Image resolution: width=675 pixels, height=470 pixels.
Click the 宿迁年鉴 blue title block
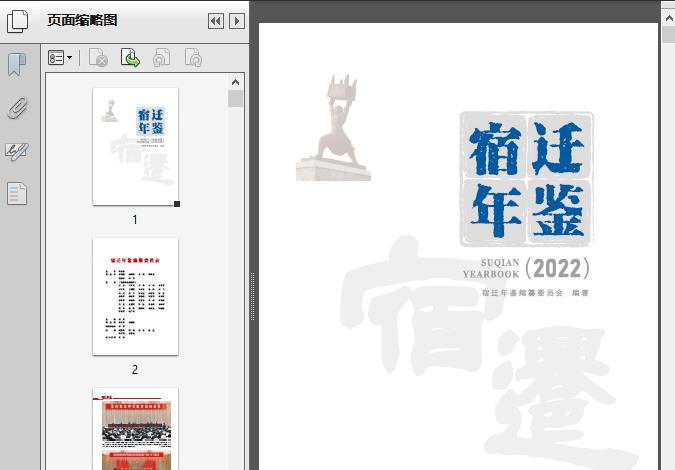(526, 179)
